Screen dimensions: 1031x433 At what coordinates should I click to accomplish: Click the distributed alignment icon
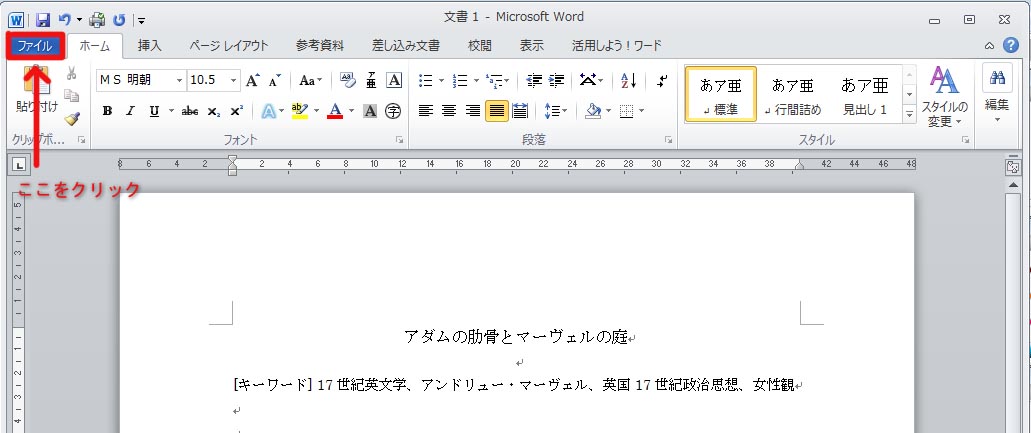(520, 111)
